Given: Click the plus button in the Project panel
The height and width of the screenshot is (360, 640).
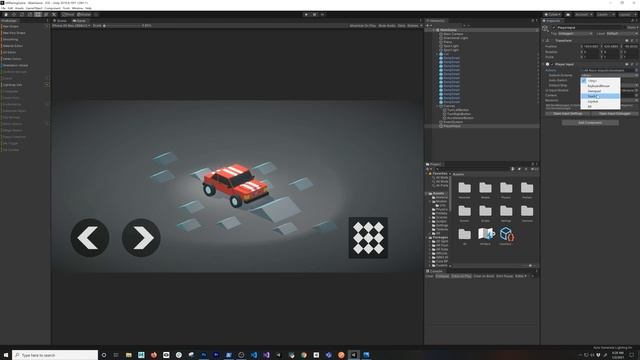Looking at the screenshot, I should (x=428, y=169).
